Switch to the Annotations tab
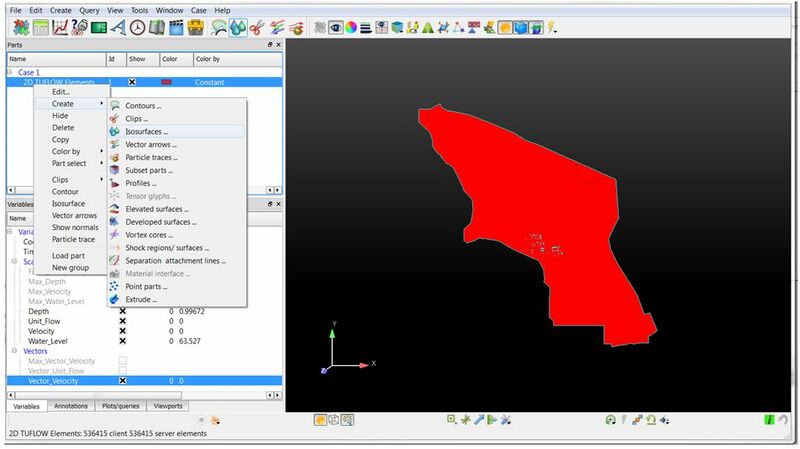Viewport: 800px width, 449px height. (72, 406)
